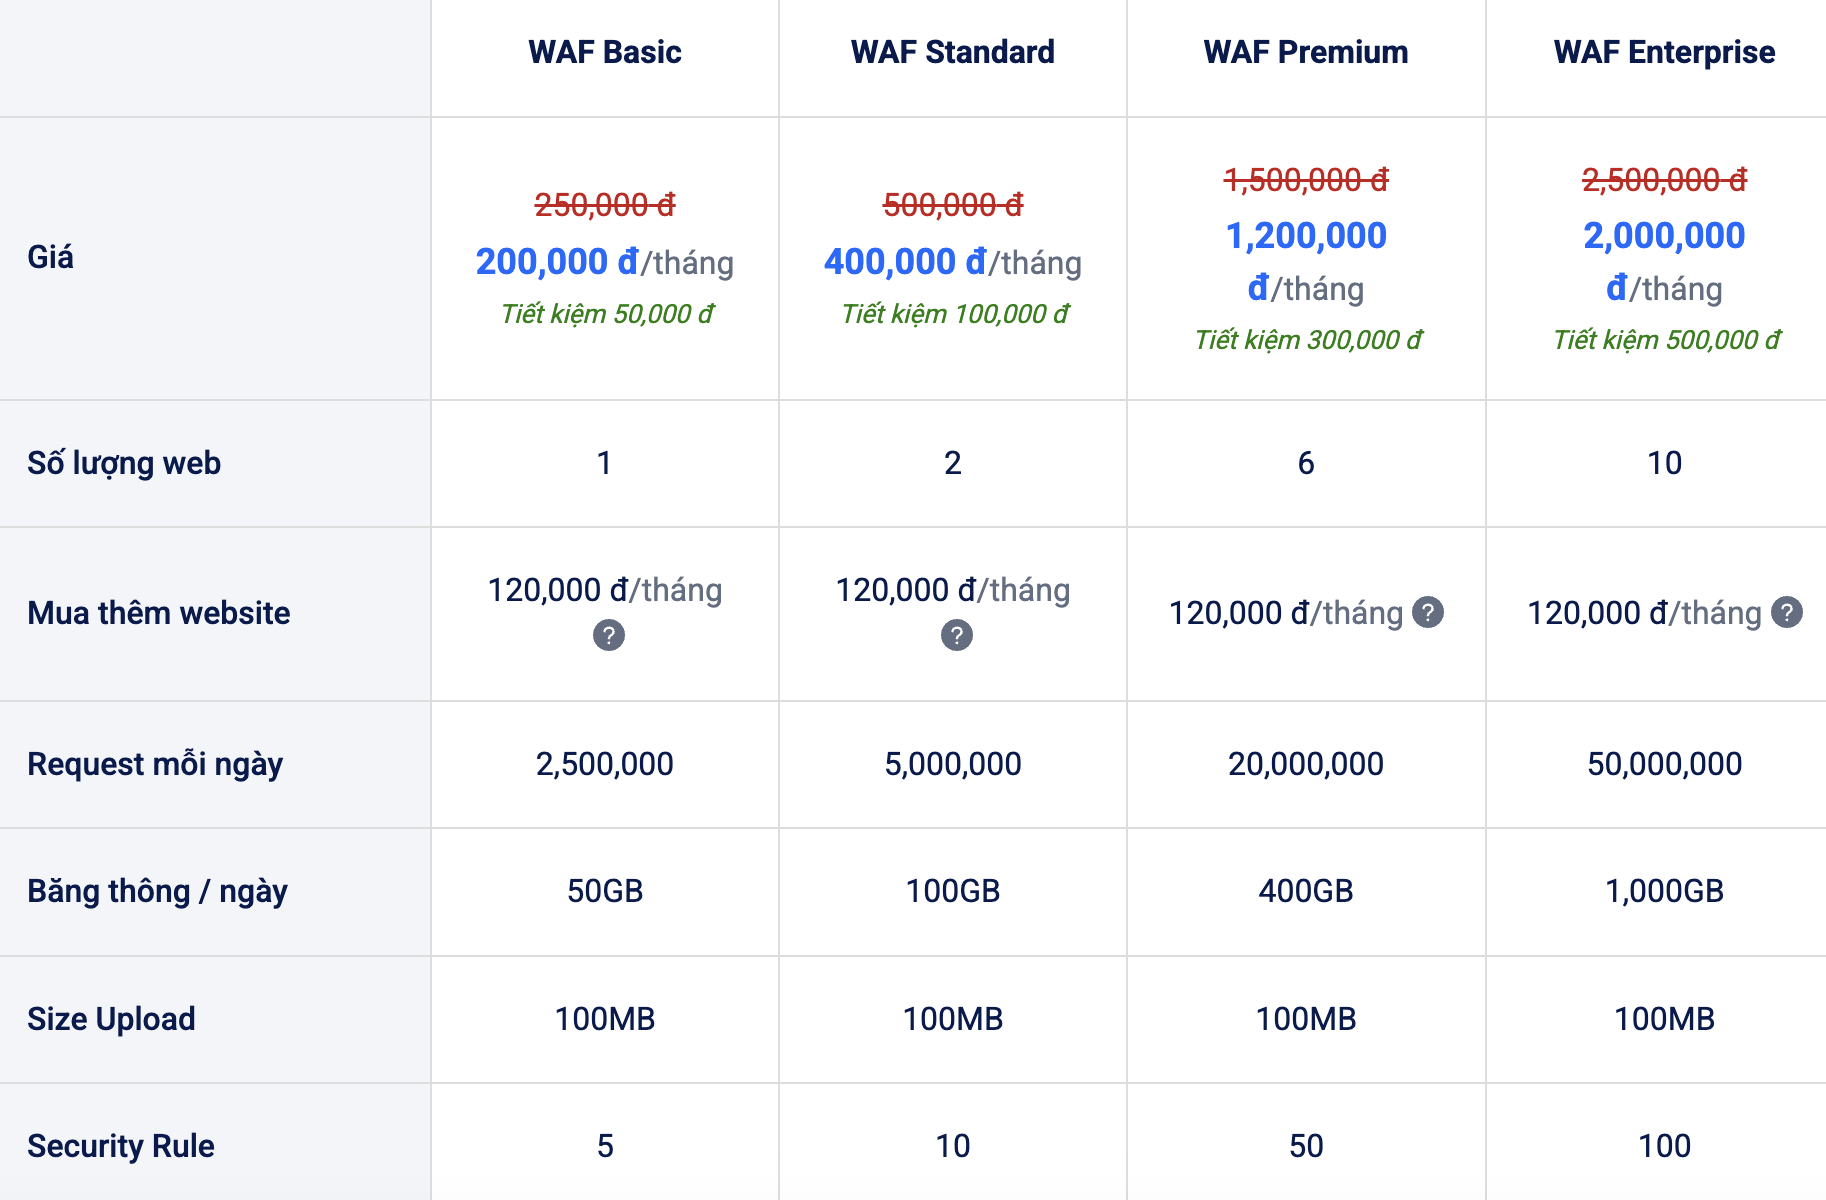Select the WAF Basic column header
The height and width of the screenshot is (1200, 1826).
604,52
